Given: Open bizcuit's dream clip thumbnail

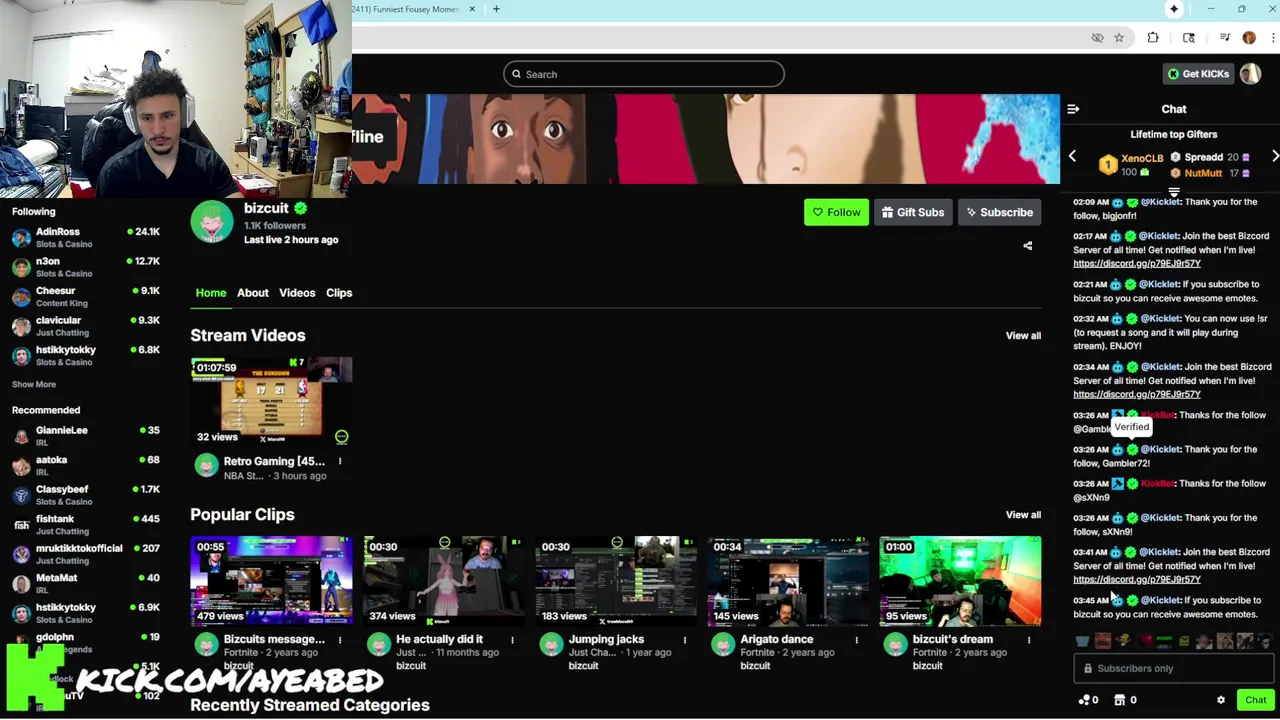Looking at the screenshot, I should point(960,581).
